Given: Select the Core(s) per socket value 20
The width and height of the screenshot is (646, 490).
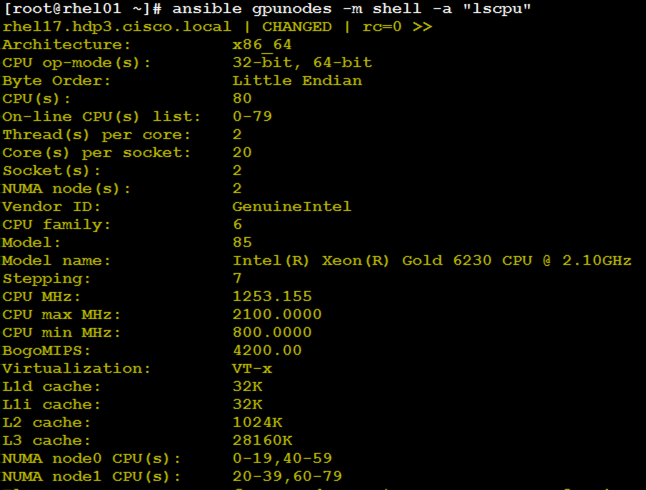Looking at the screenshot, I should (242, 152).
